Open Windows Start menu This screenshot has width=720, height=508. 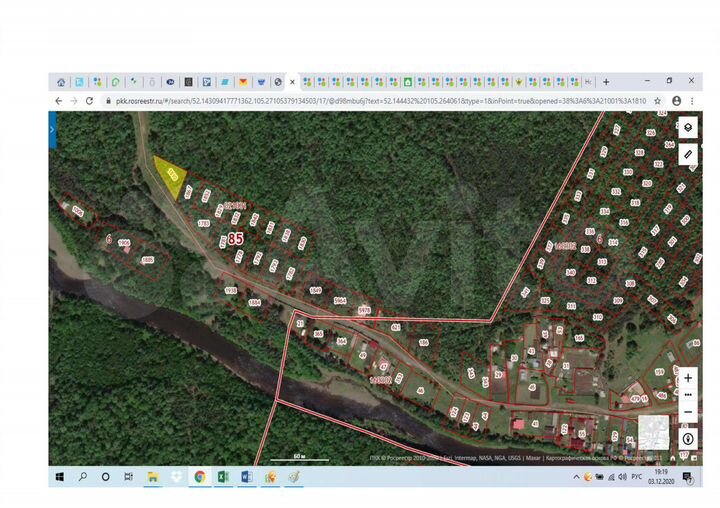(x=59, y=477)
